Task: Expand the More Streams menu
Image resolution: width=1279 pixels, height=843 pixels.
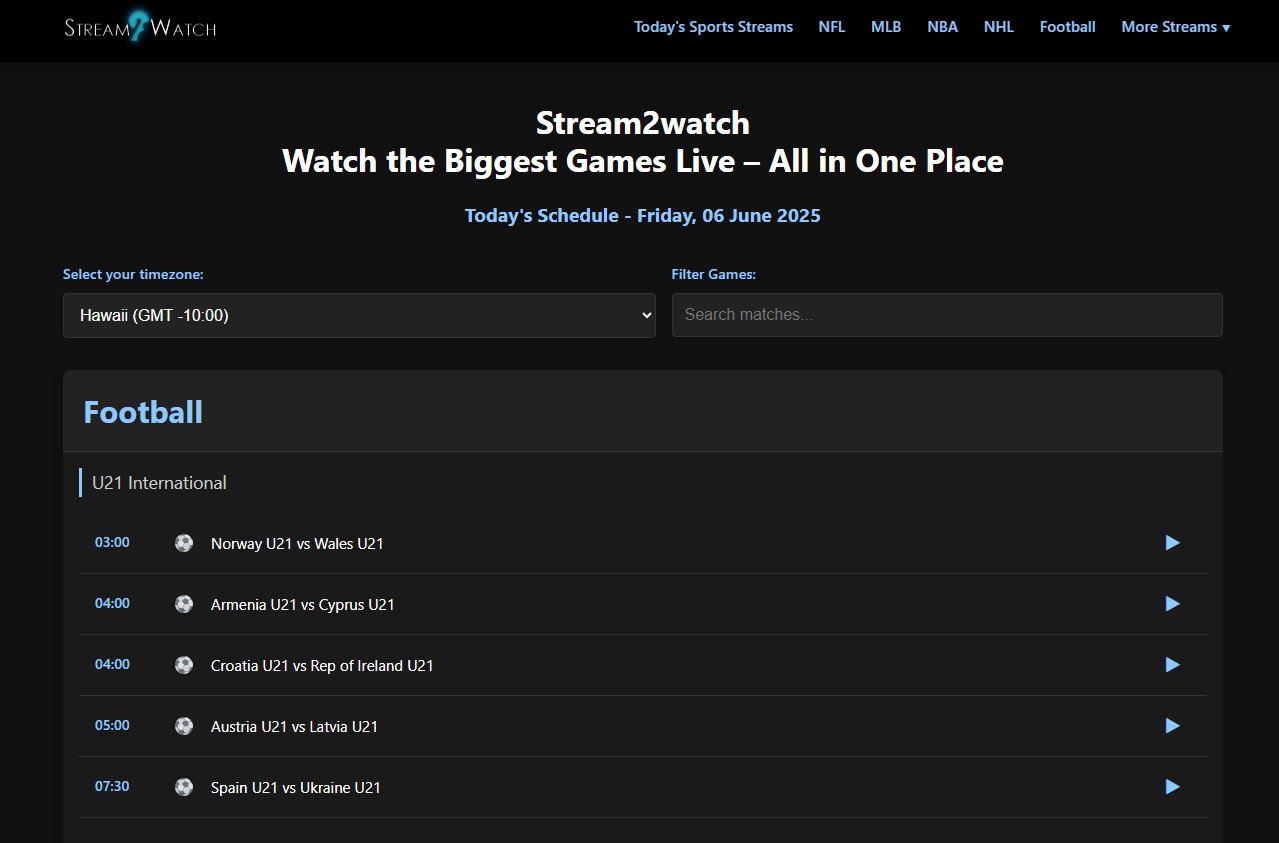Action: click(x=1175, y=27)
